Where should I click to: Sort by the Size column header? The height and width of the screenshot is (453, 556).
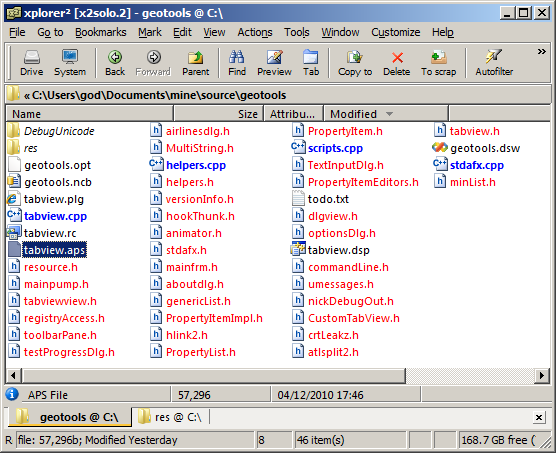click(x=218, y=114)
